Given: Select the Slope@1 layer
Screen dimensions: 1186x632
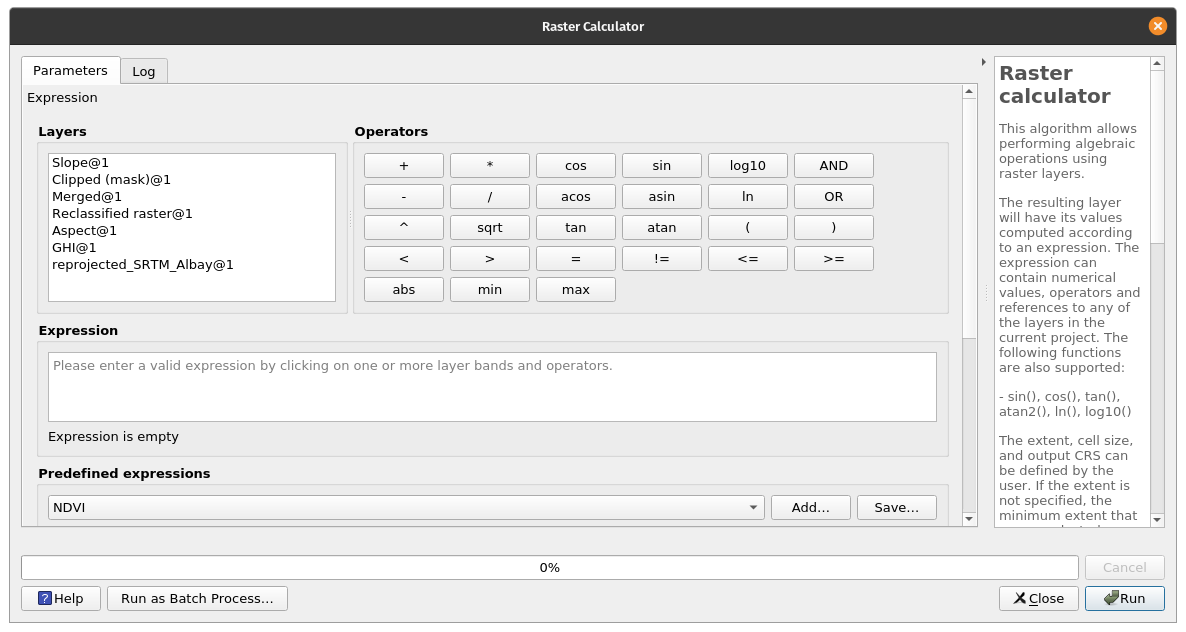Looking at the screenshot, I should coord(80,162).
